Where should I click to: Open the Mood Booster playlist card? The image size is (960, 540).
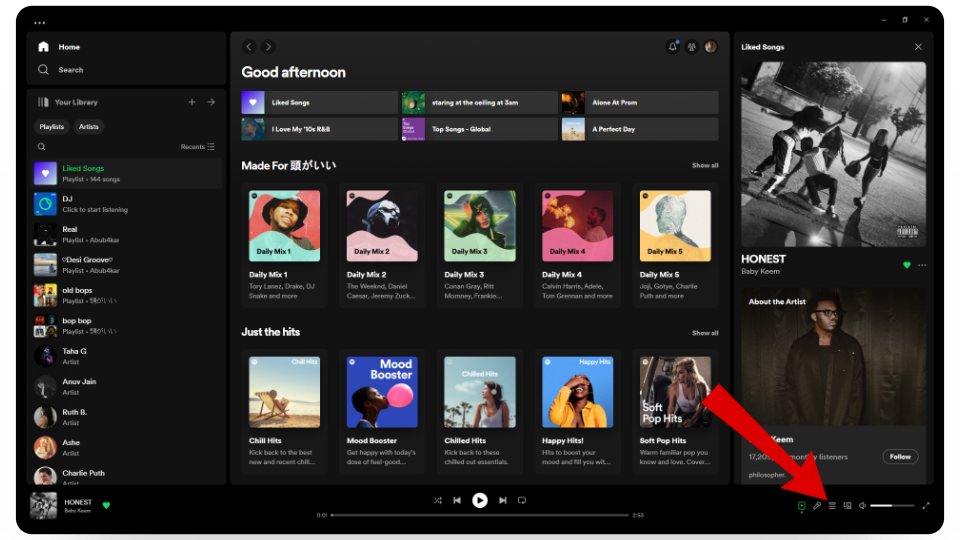click(x=382, y=411)
